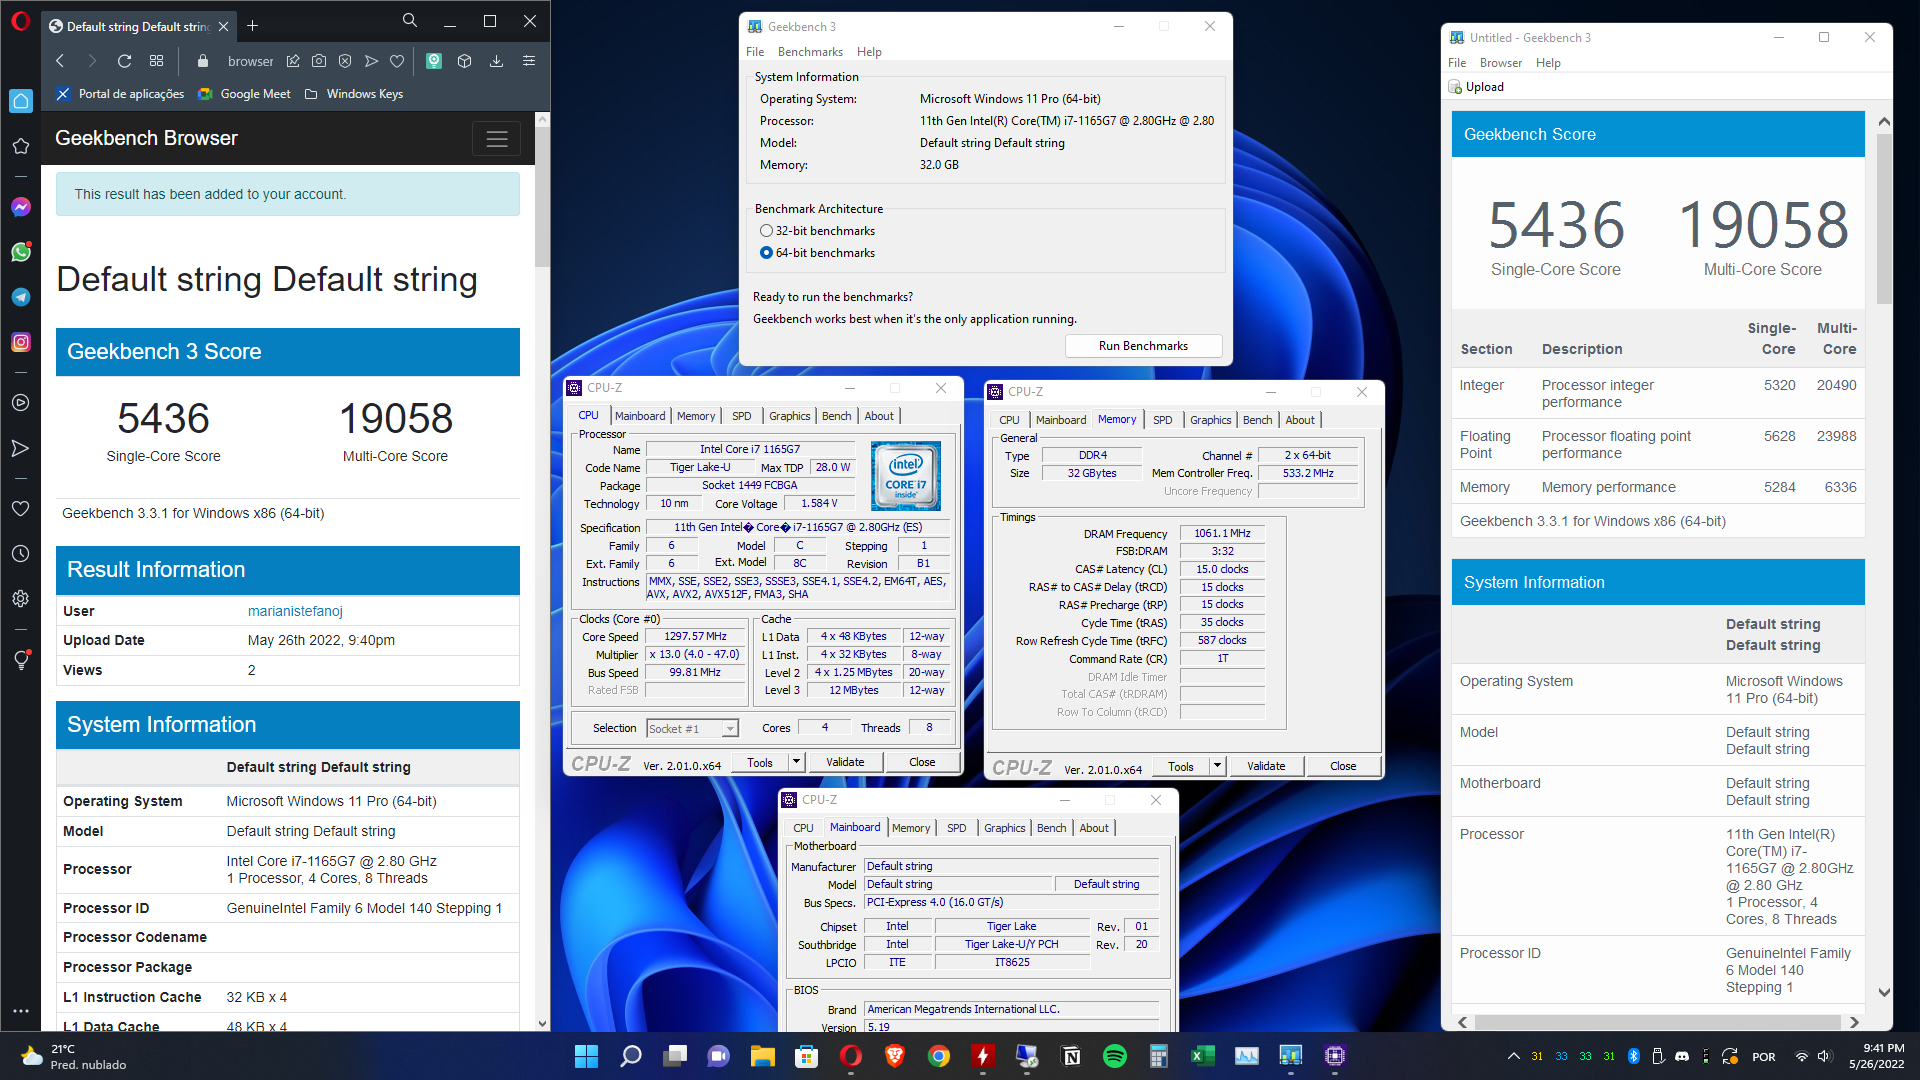
Task: Toggle the Geekbench Browser hamburger menu
Action: (497, 139)
